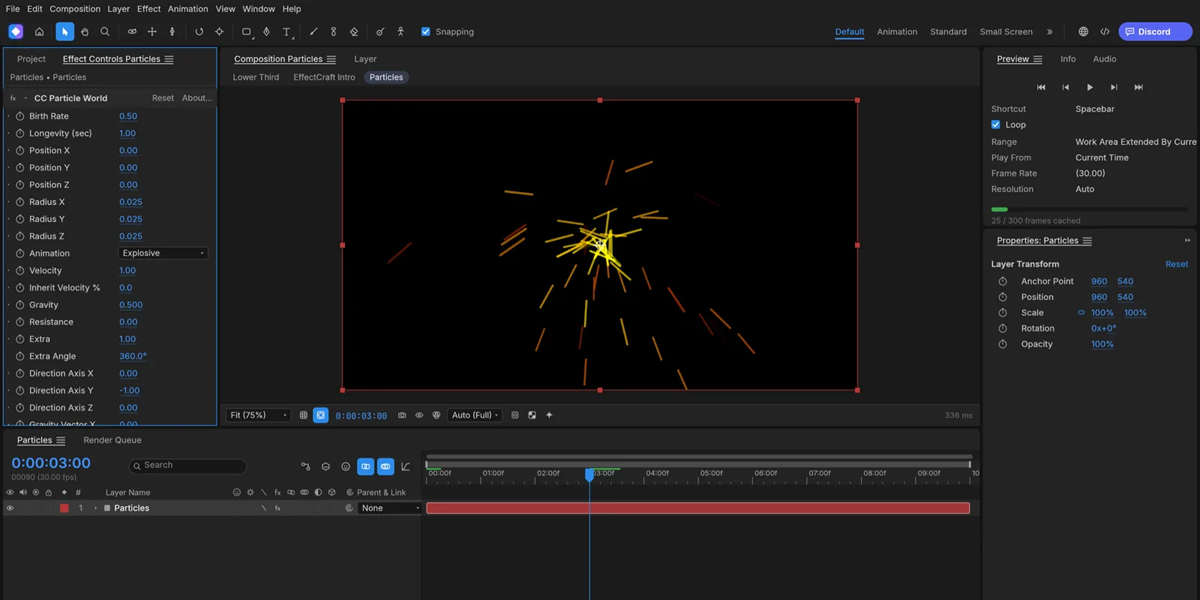This screenshot has width=1200, height=600.
Task: Play the preview
Action: coord(1090,87)
